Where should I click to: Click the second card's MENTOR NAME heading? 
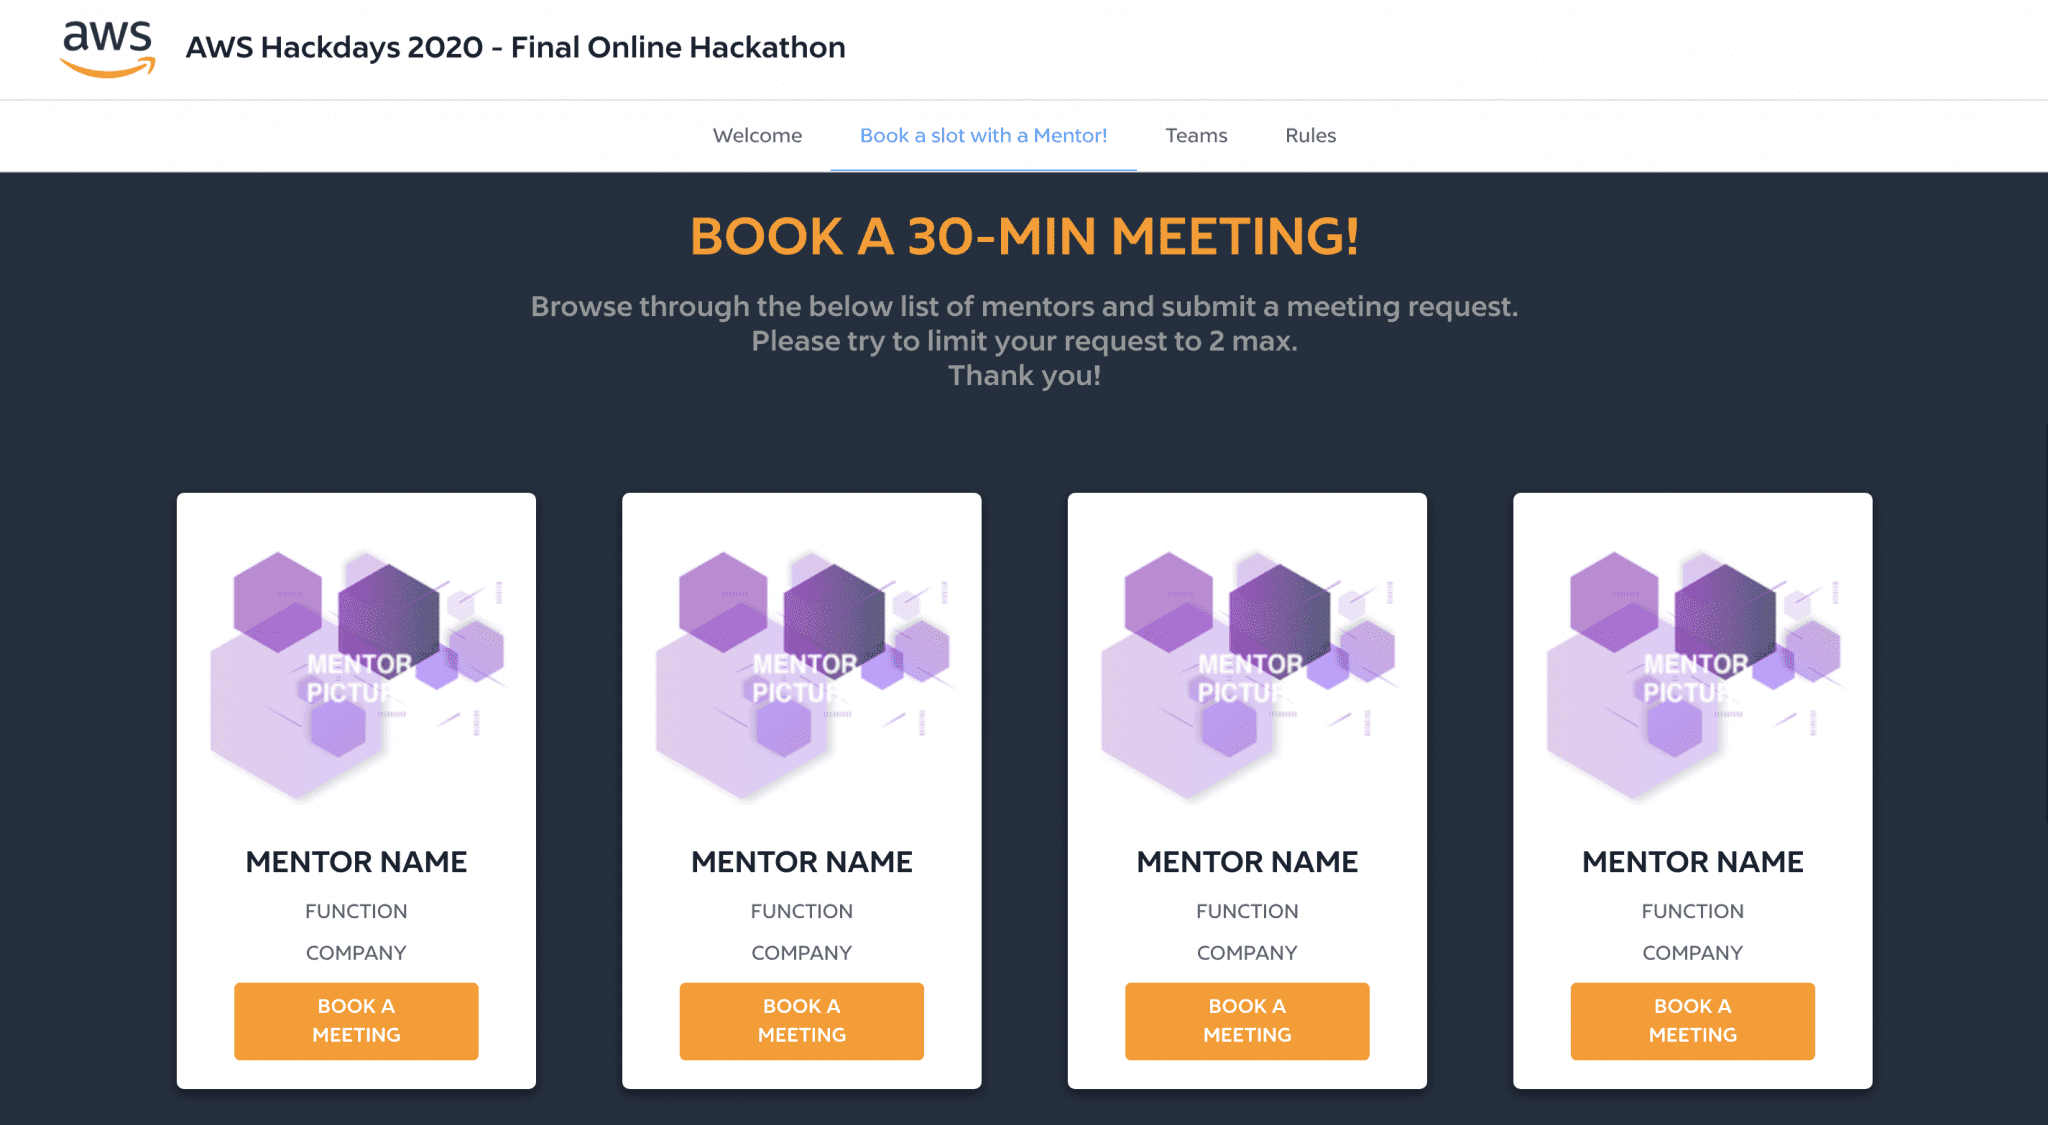pyautogui.click(x=801, y=861)
